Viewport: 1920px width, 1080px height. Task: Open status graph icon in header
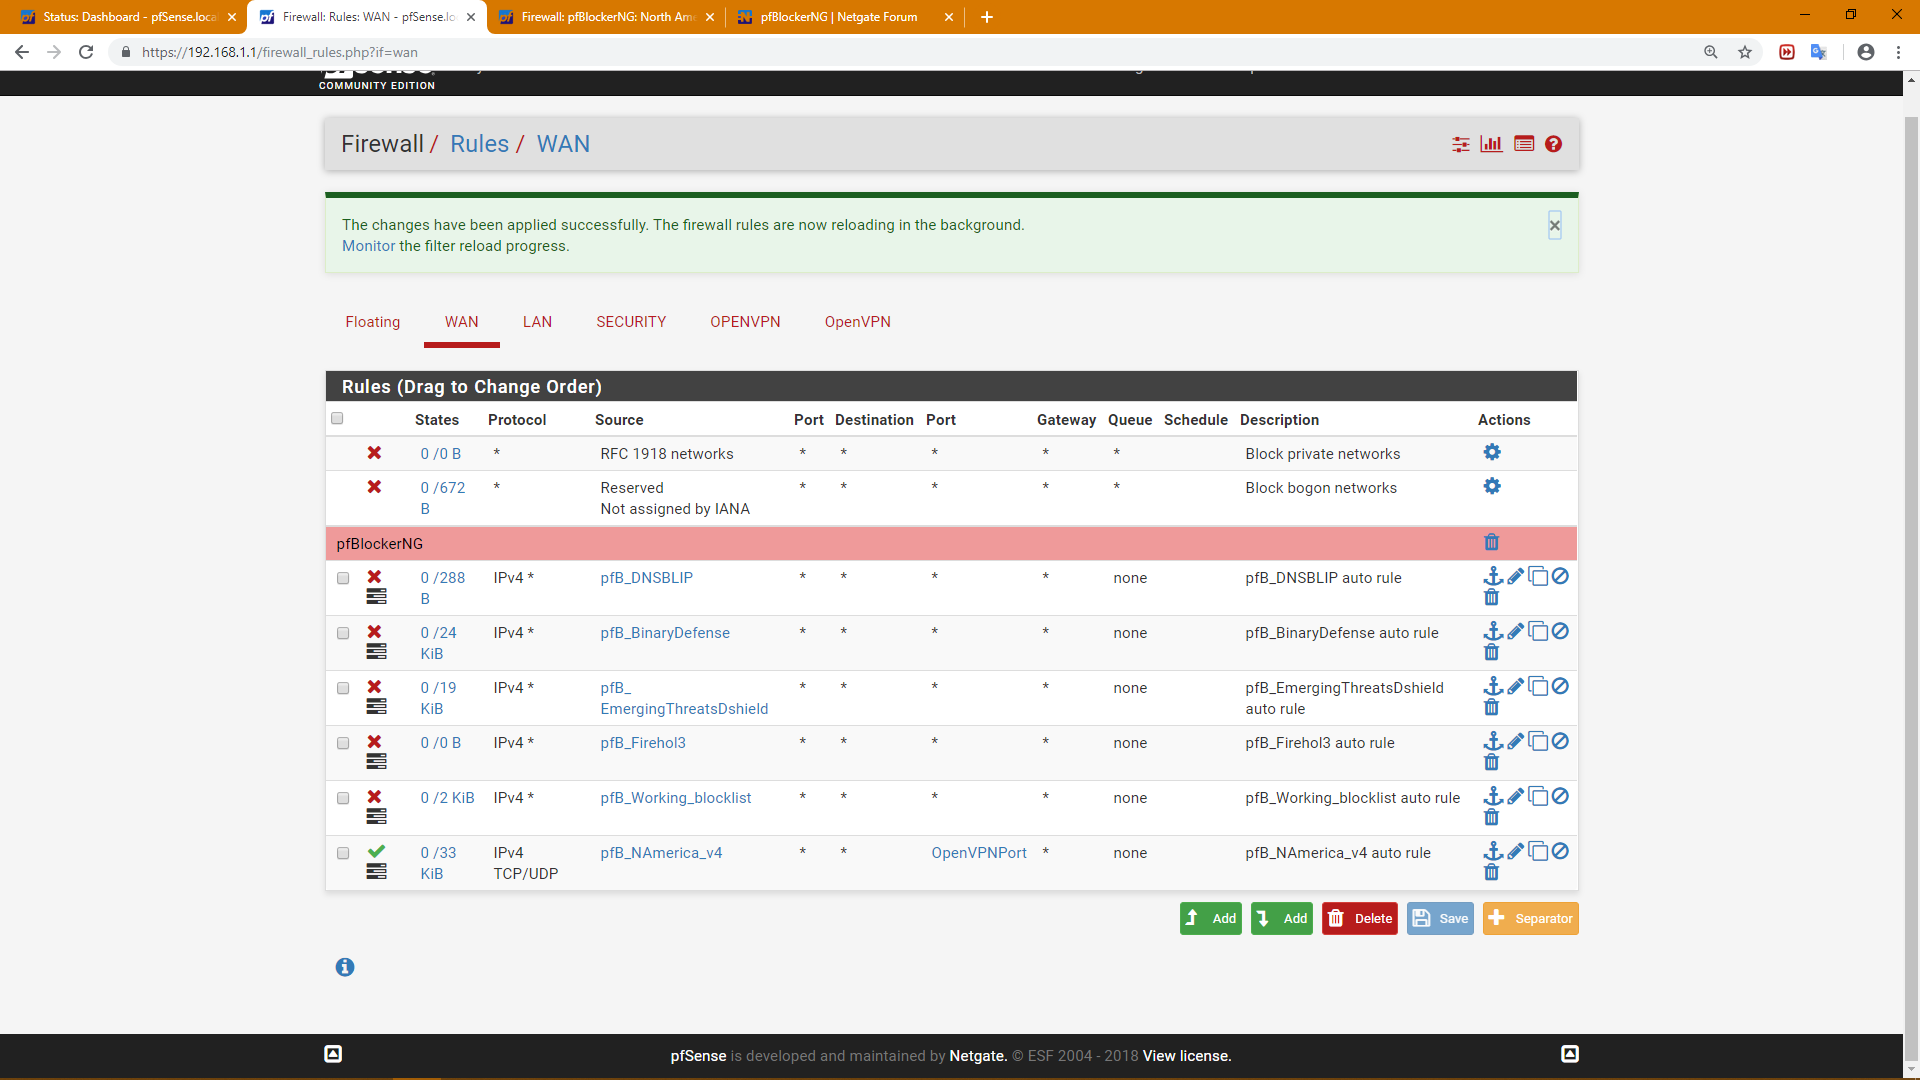[x=1491, y=144]
